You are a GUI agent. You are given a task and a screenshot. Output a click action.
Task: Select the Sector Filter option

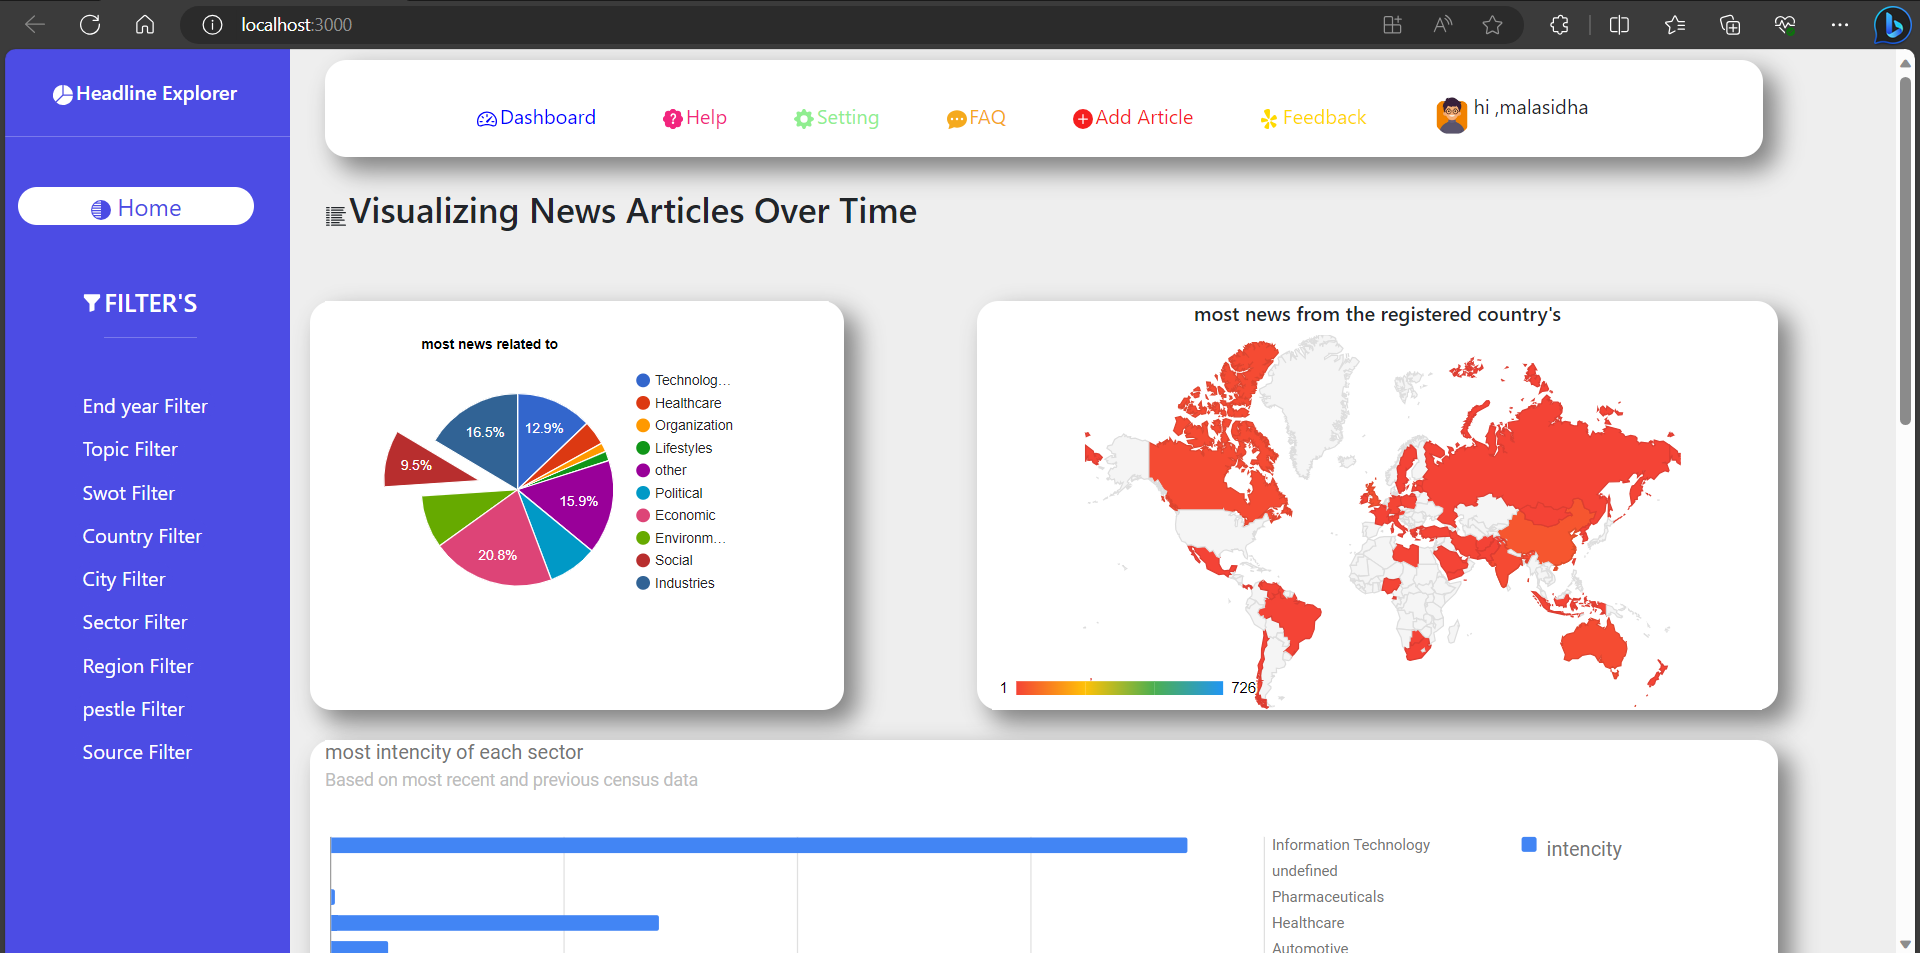click(135, 622)
